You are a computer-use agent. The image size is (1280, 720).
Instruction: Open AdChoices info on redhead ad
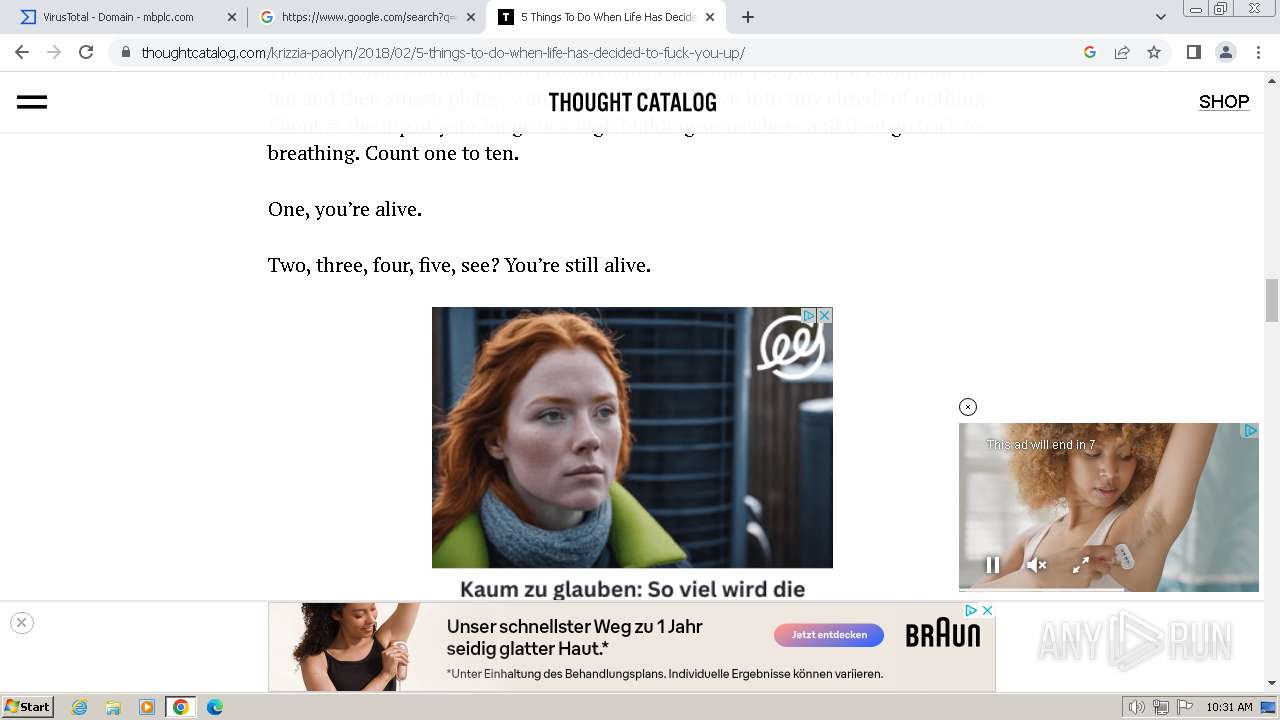coord(810,315)
